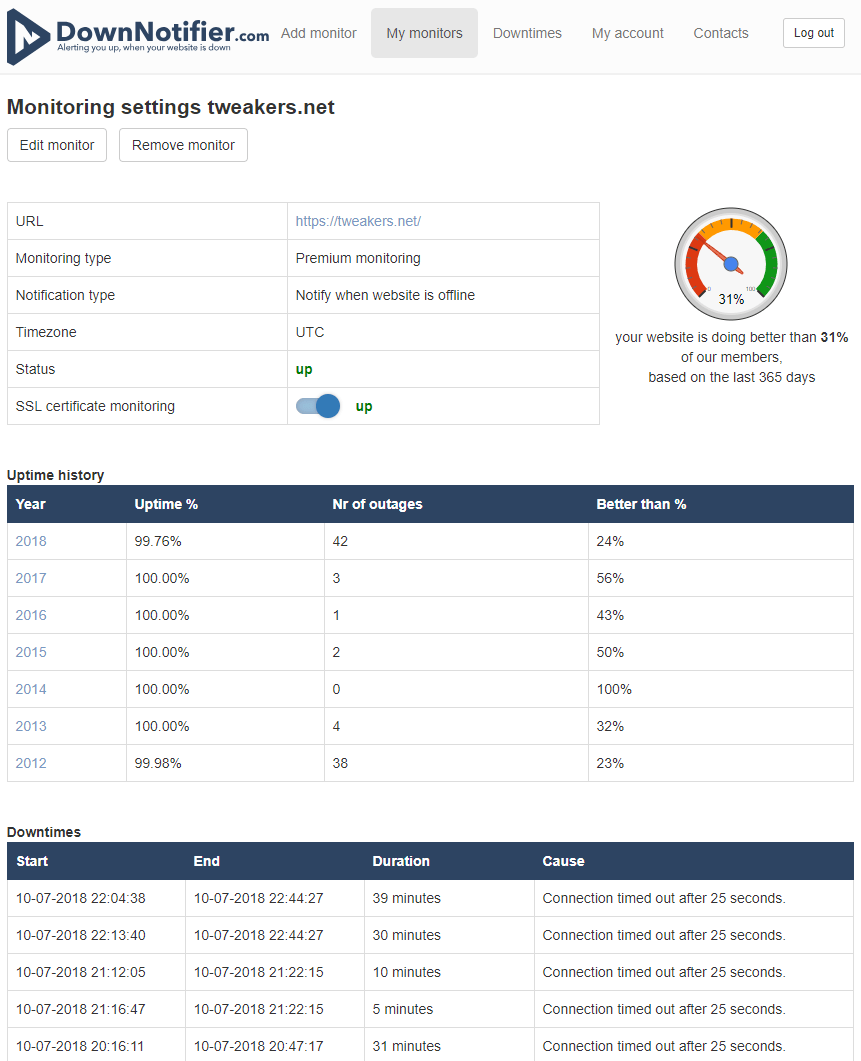Screen dimensions: 861x1061
Task: Select the 24% better-than cell
Action: tap(721, 541)
